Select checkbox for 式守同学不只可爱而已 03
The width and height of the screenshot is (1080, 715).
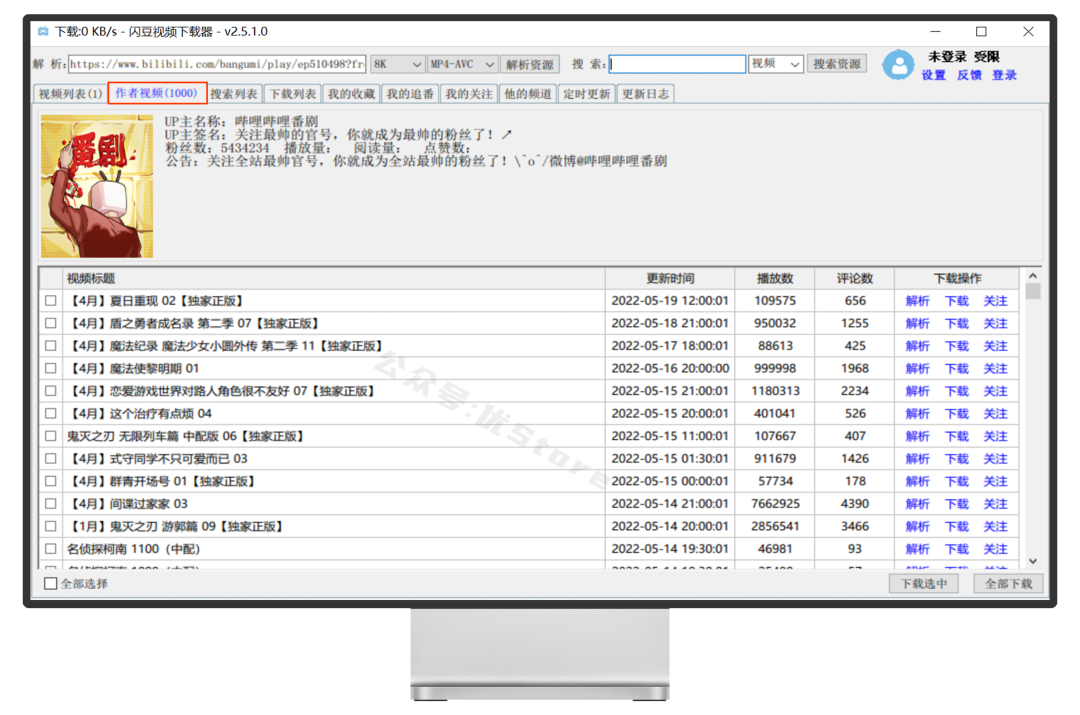coord(50,459)
